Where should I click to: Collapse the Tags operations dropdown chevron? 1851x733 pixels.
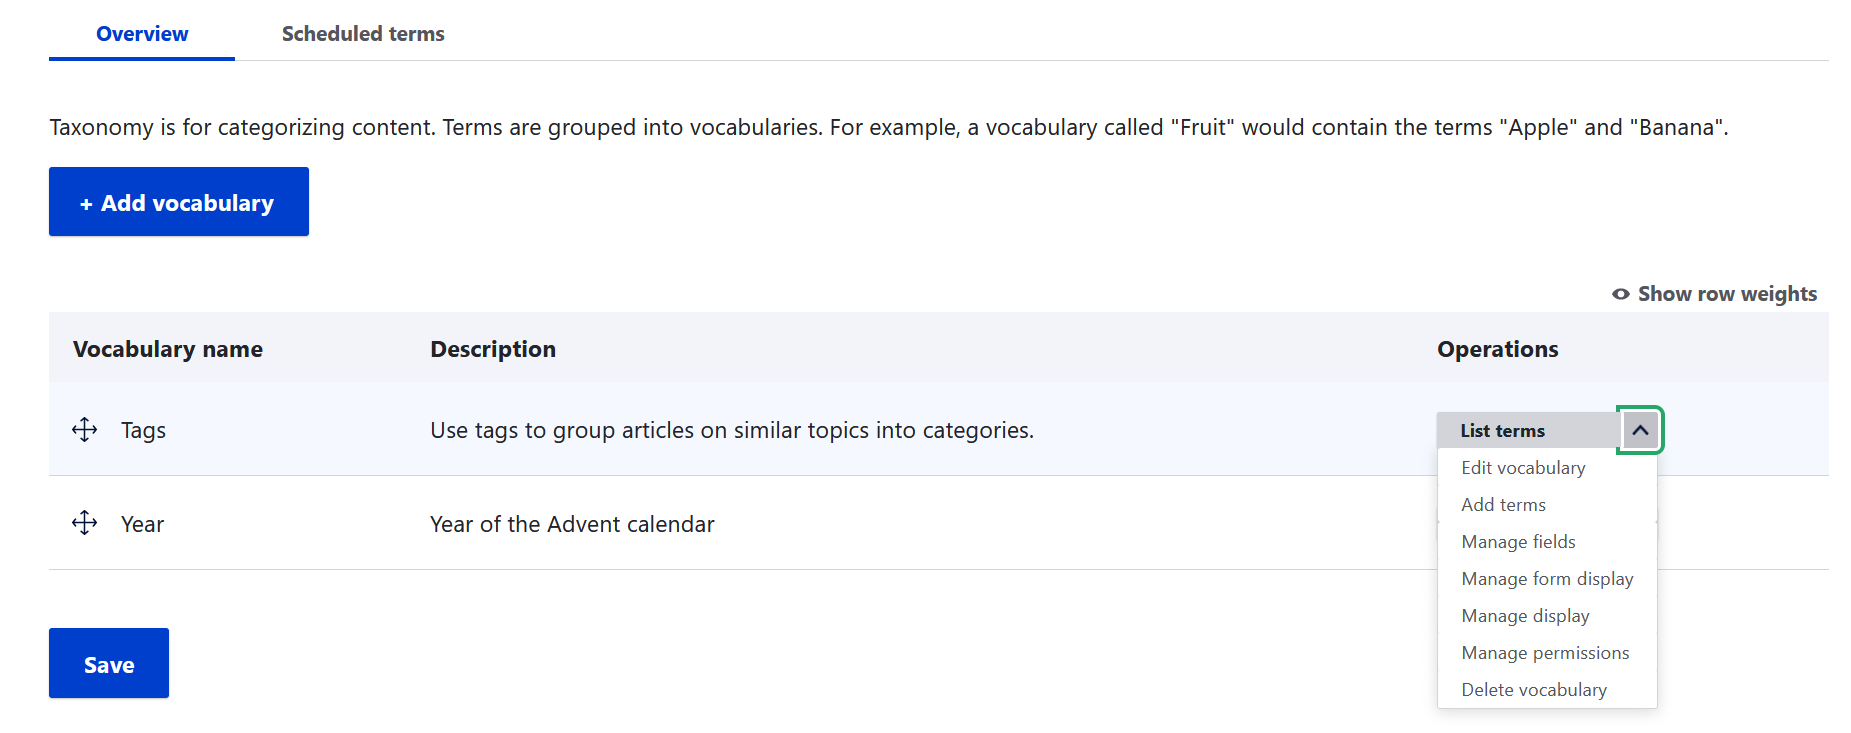click(x=1640, y=430)
